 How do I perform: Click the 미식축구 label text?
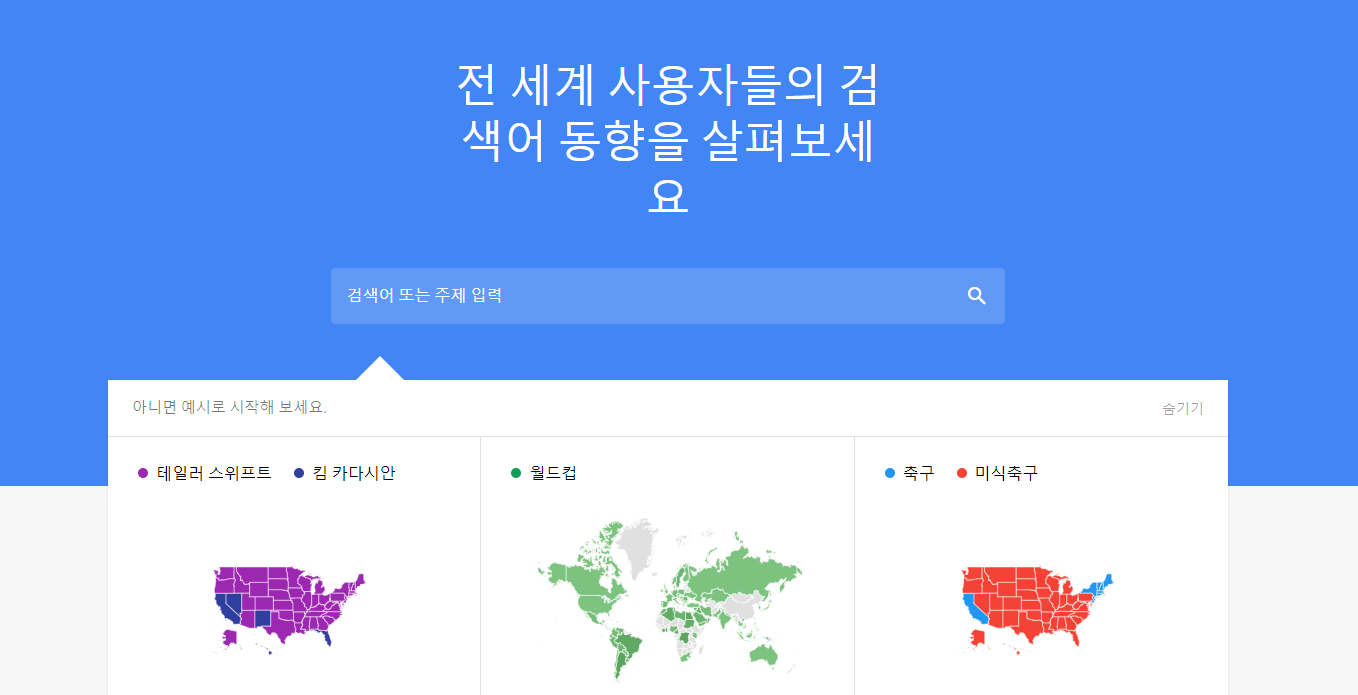click(1005, 473)
